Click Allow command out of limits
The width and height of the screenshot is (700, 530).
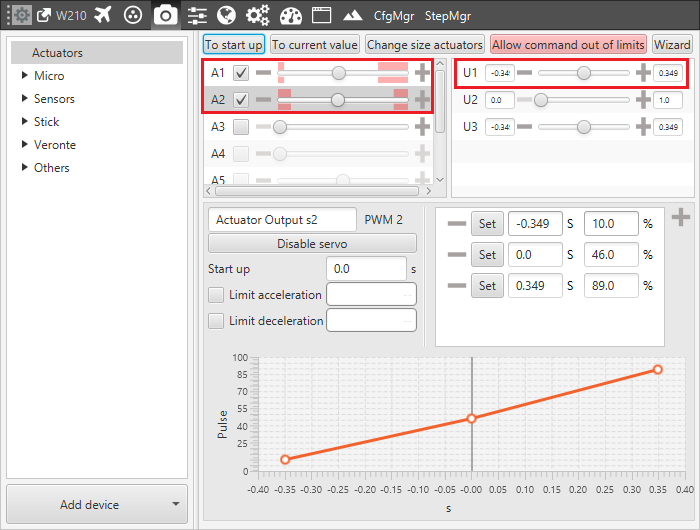click(x=568, y=45)
